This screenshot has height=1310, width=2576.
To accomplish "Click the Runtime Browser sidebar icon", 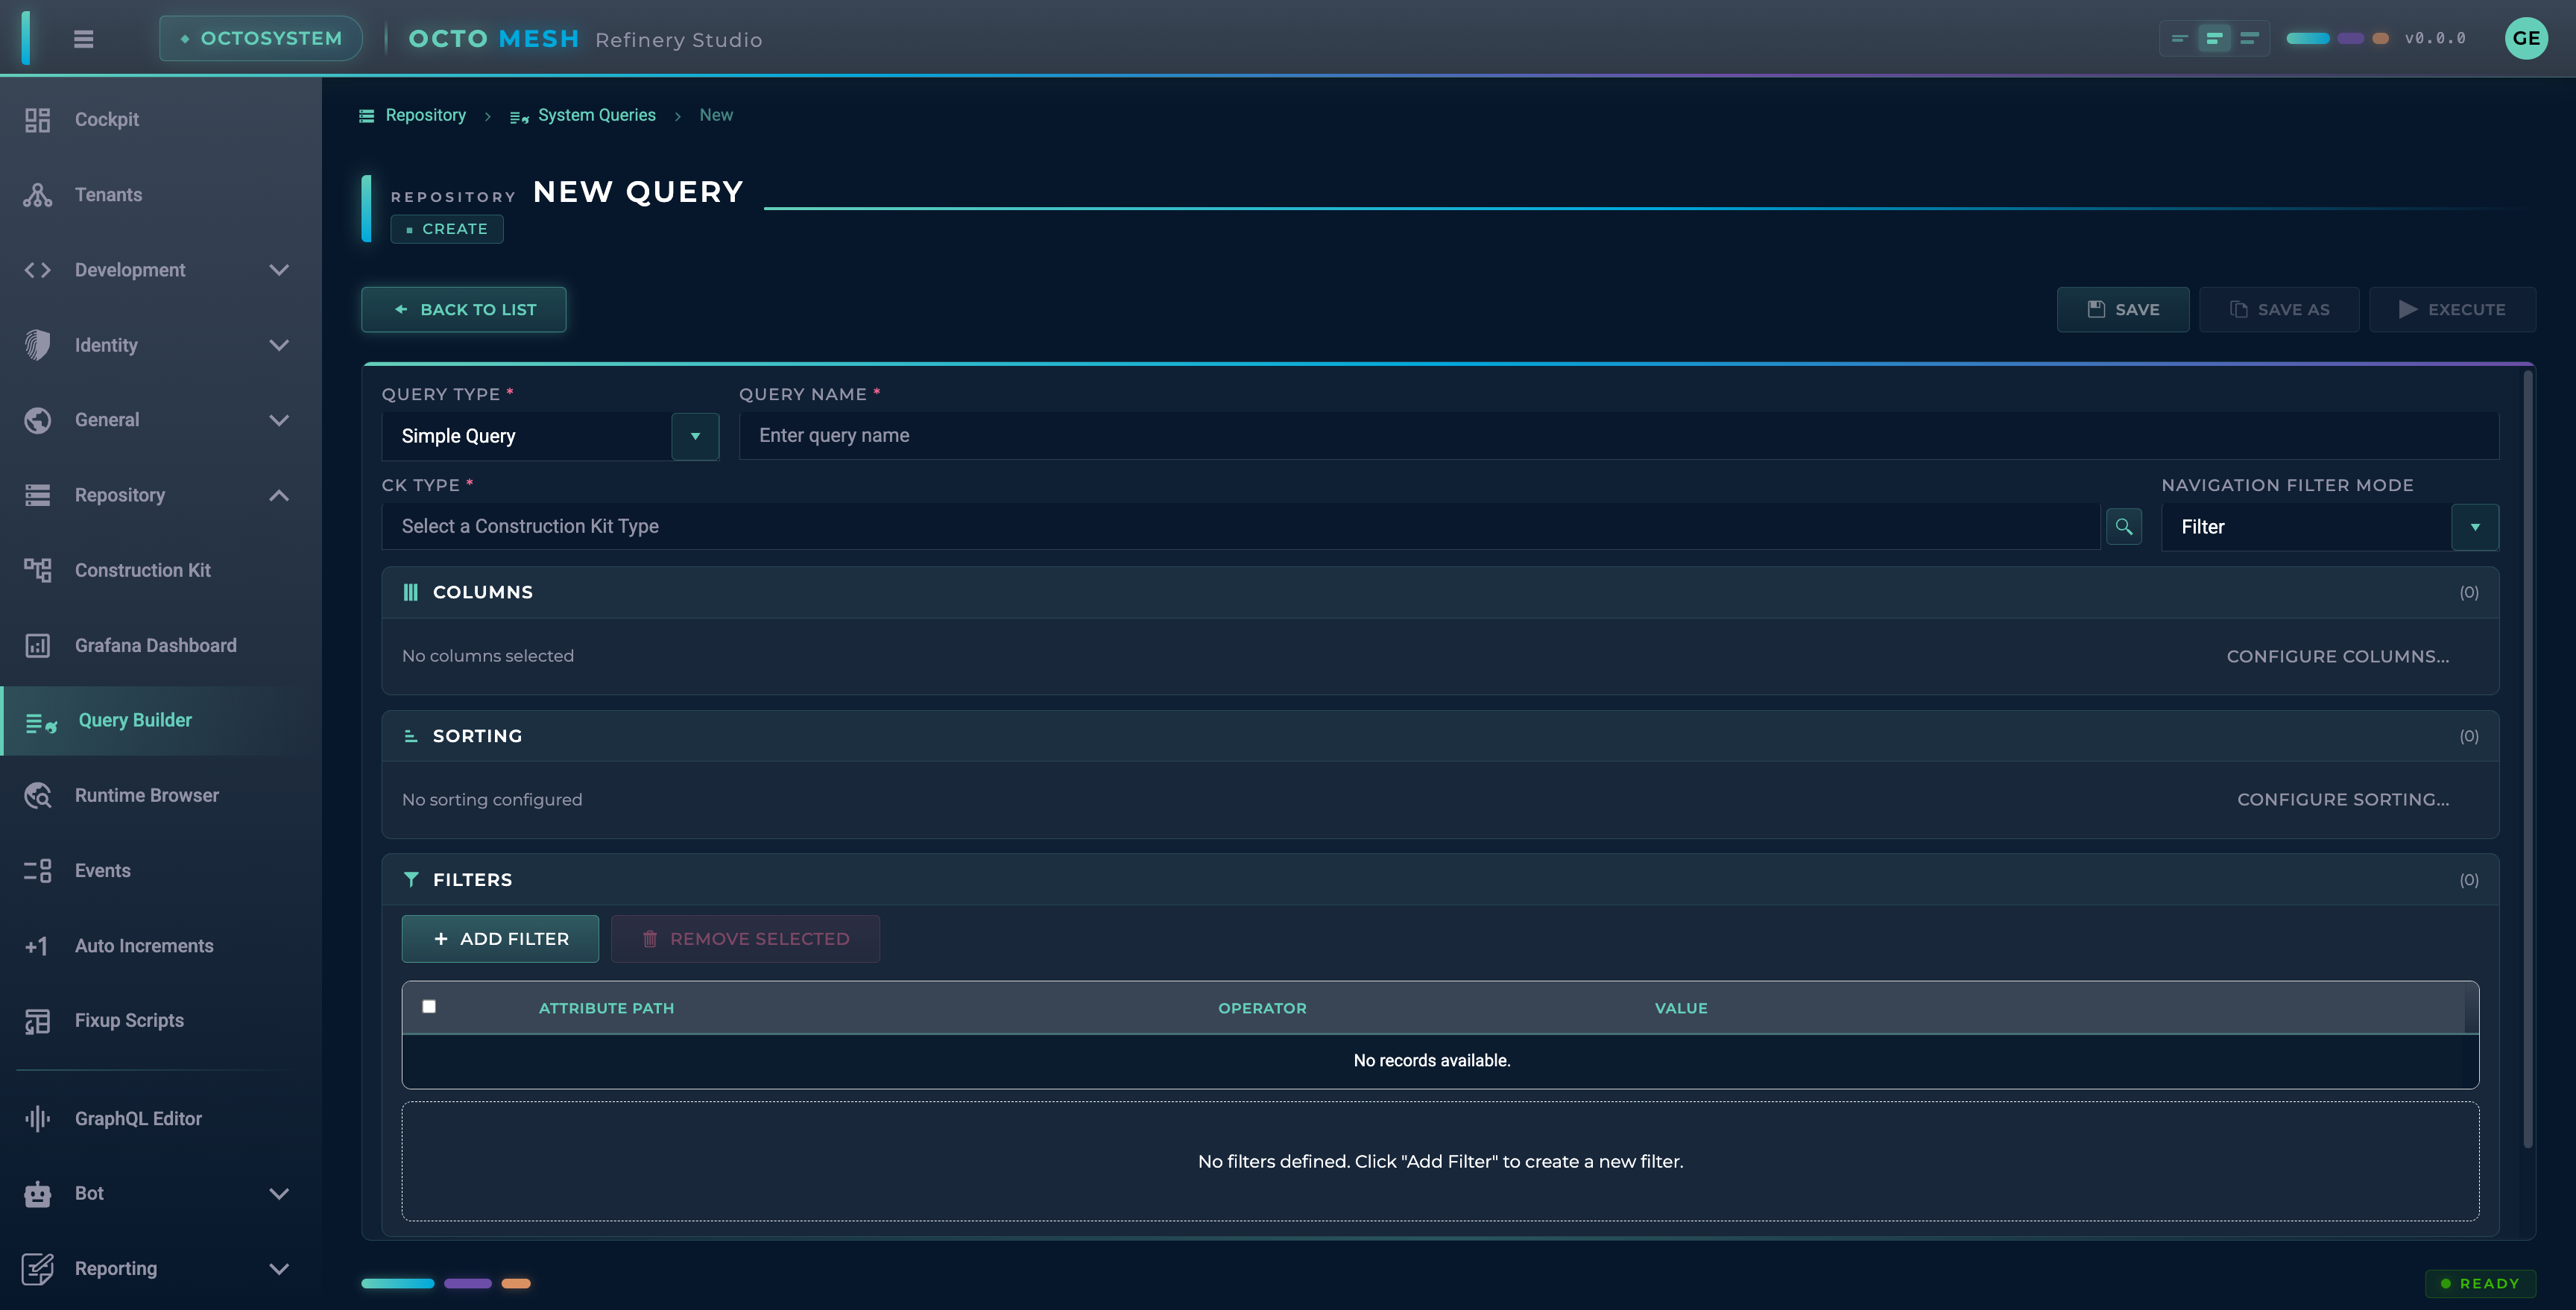I will click(38, 796).
